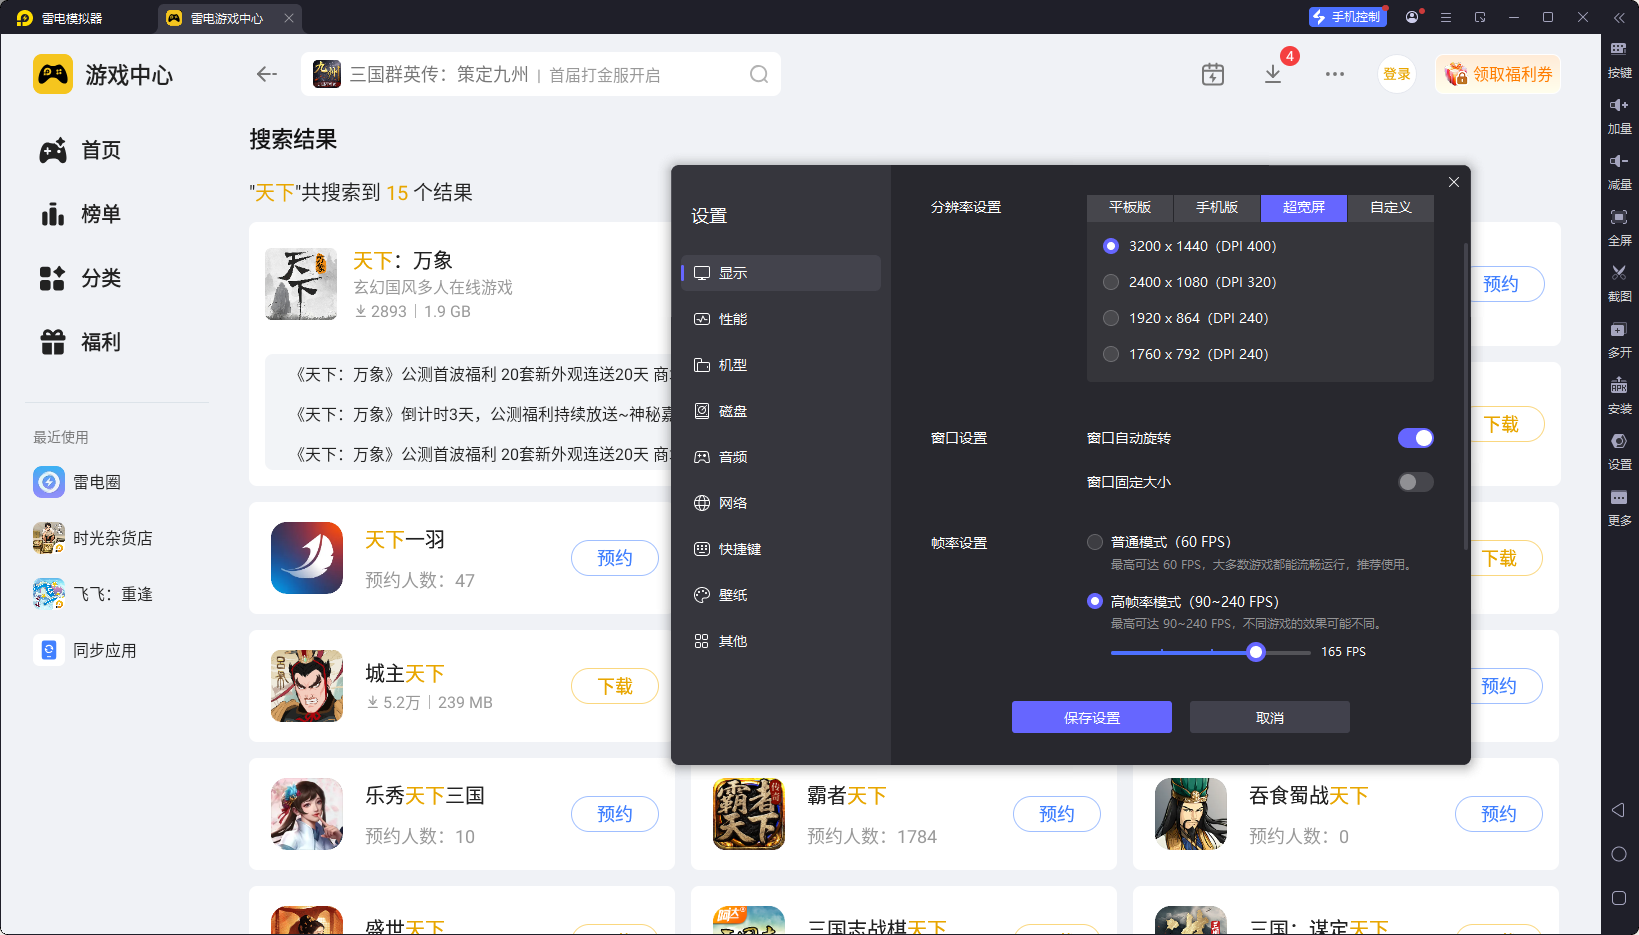Click the volume up (加量) icon
Screen dimensions: 1639x935
point(1618,105)
